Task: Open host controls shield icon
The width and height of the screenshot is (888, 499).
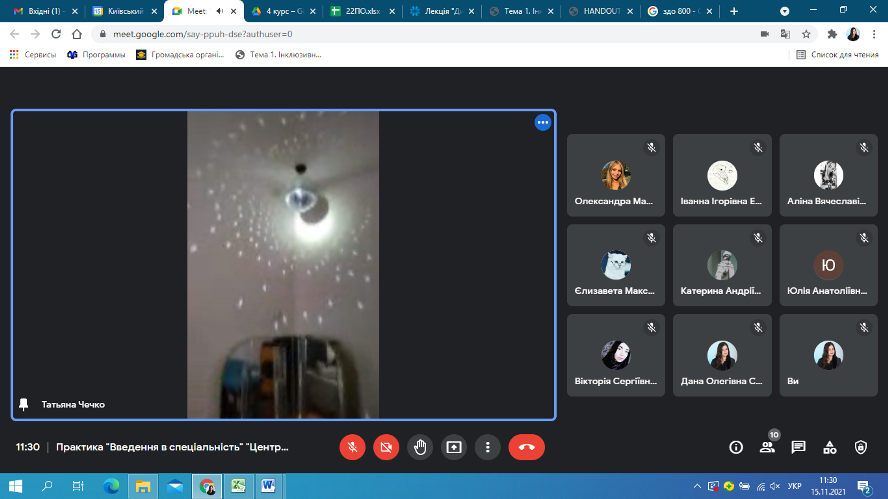Action: (x=861, y=447)
